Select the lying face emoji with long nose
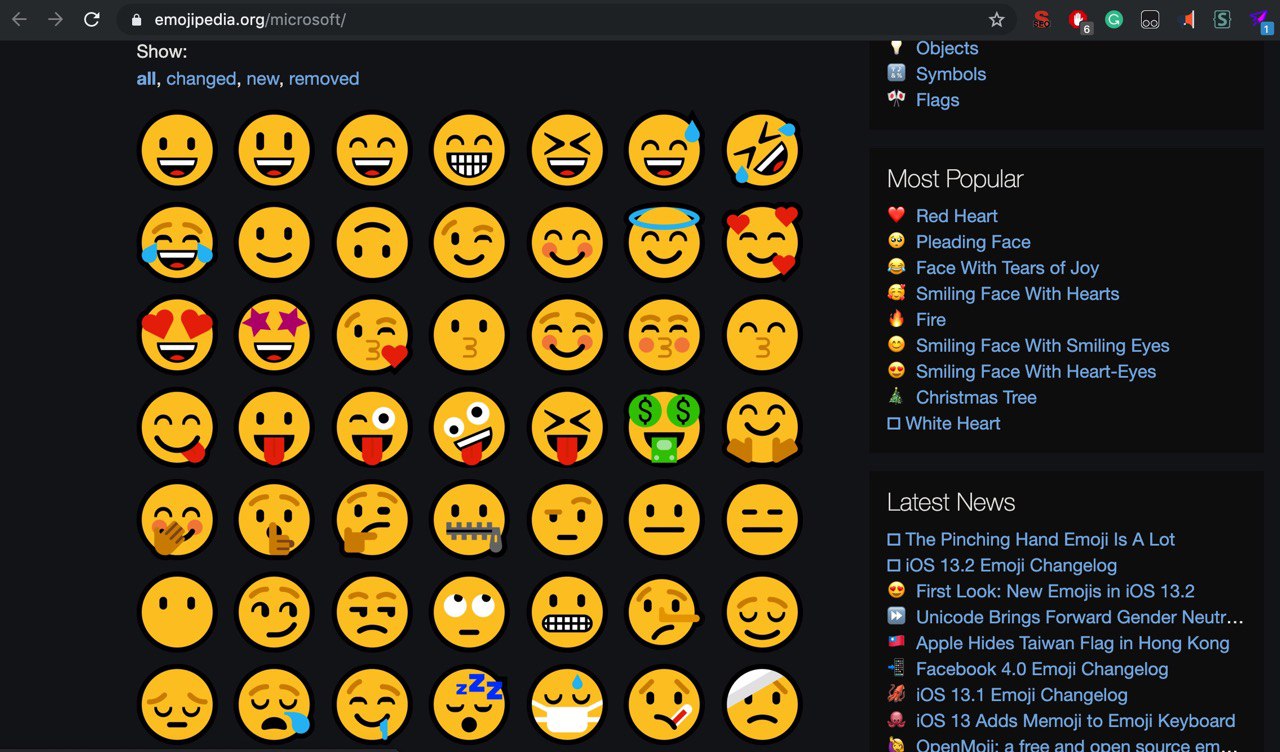The height and width of the screenshot is (752, 1280). pyautogui.click(x=665, y=612)
